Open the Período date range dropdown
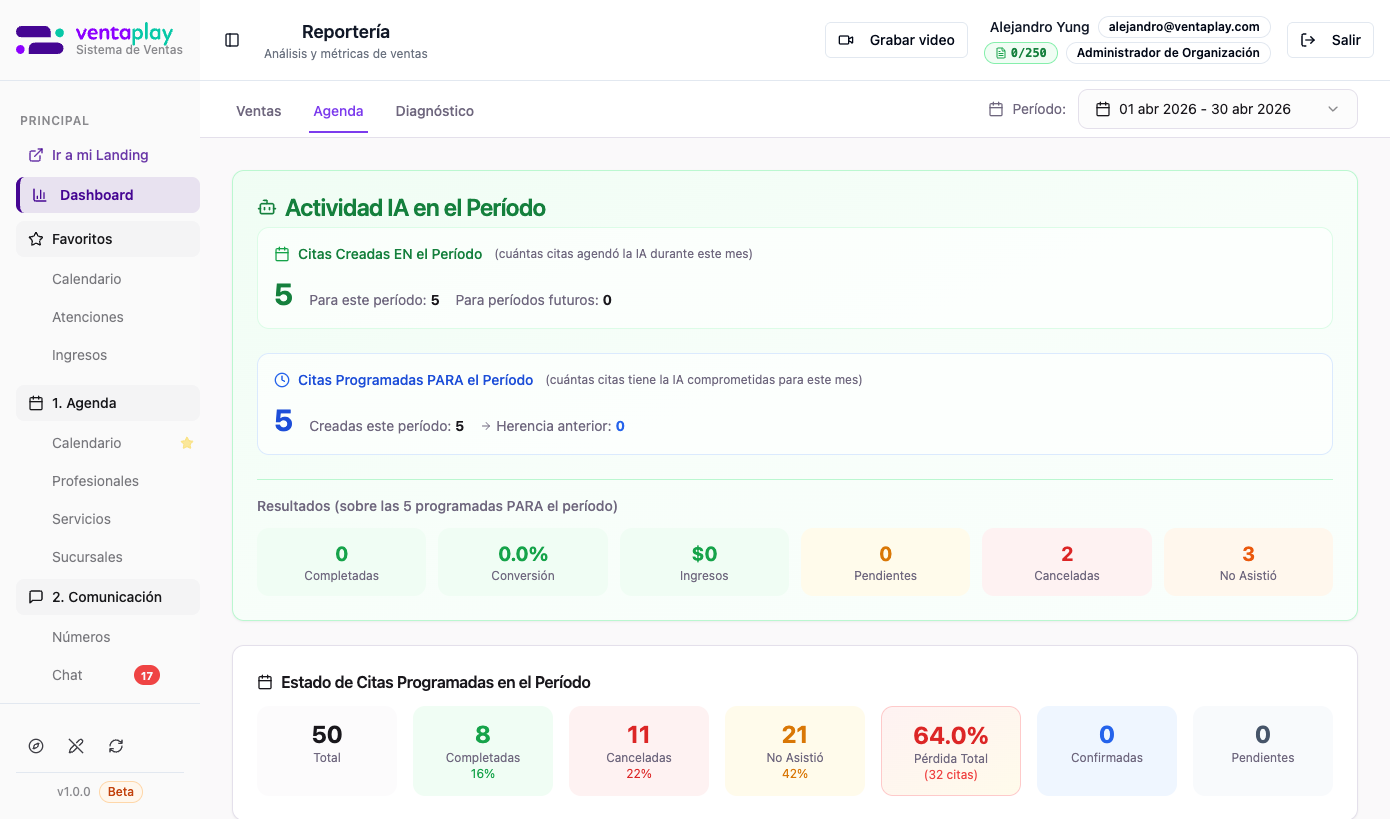This screenshot has width=1390, height=819. pyautogui.click(x=1217, y=109)
